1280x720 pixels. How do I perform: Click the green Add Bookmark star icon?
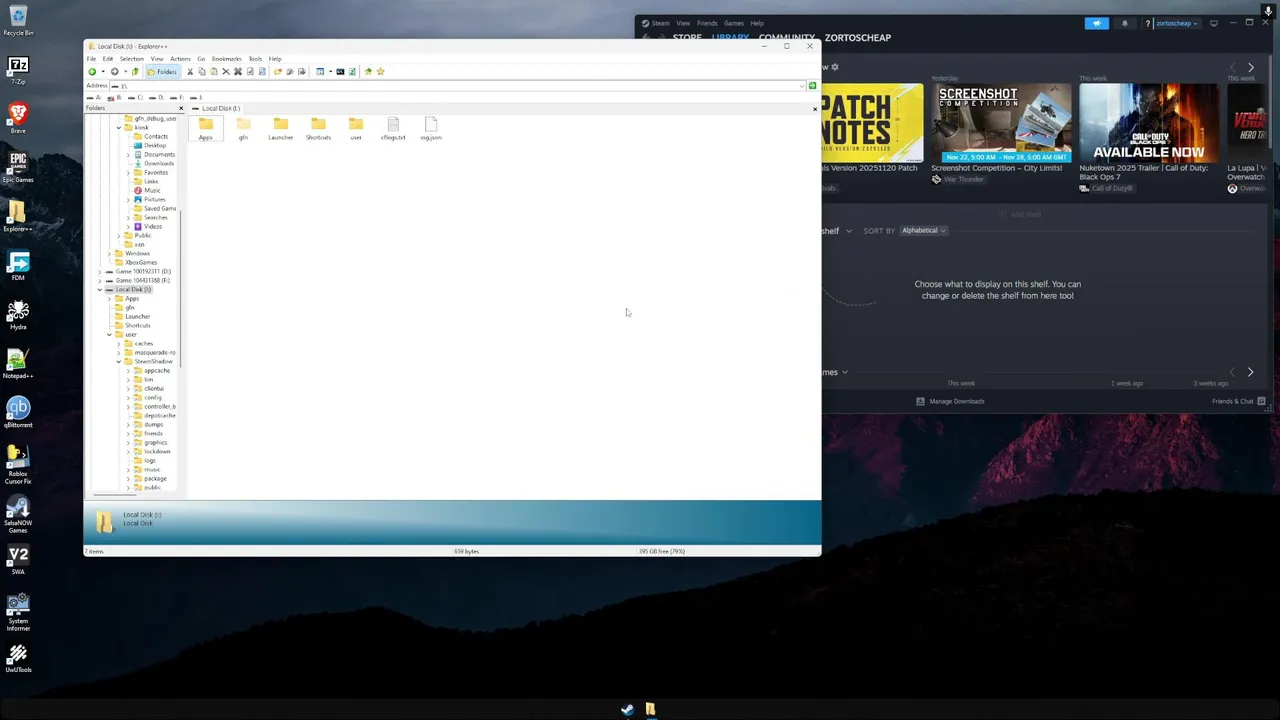click(x=368, y=72)
